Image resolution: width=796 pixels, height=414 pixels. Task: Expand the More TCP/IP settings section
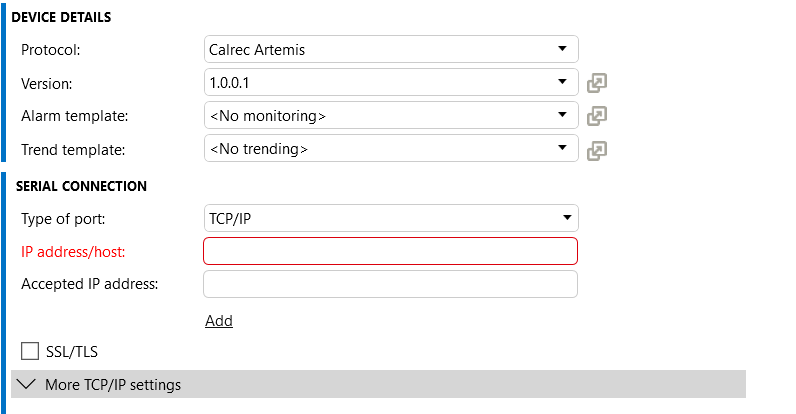pyautogui.click(x=378, y=384)
